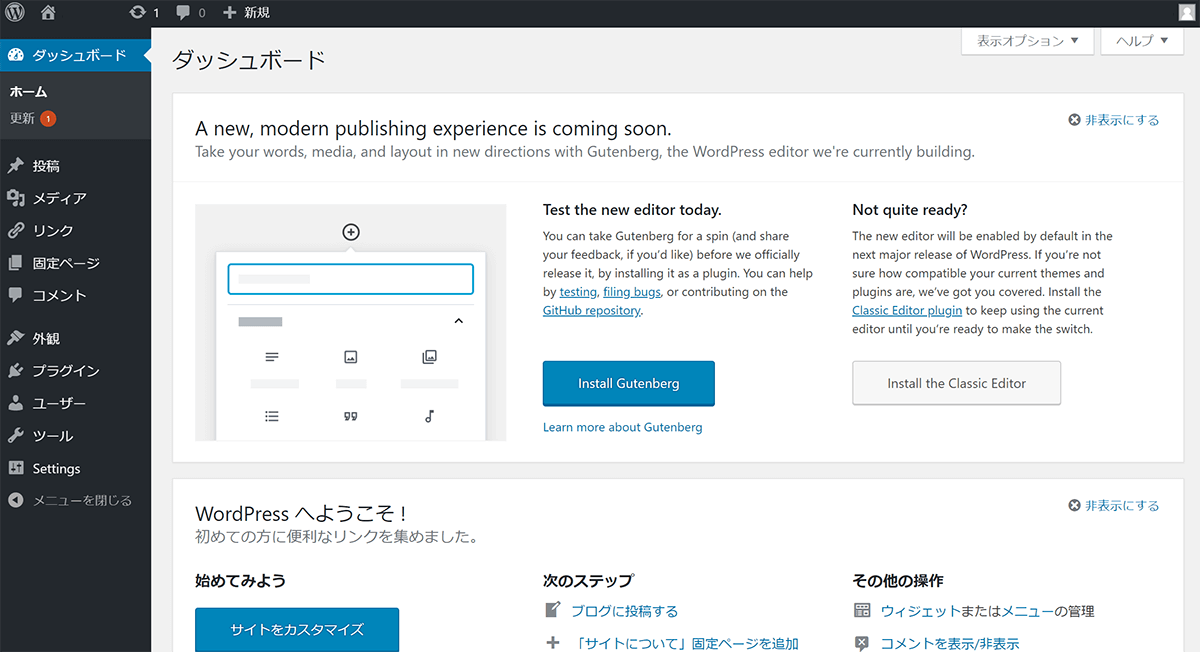
Task: Click the quote block icon in Gutenberg preview
Action: click(351, 417)
